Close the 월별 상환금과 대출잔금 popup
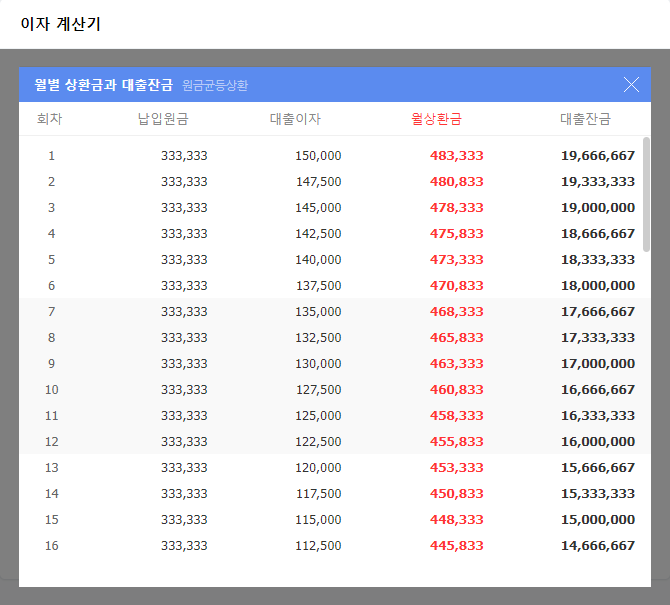Viewport: 670px width, 605px height. [x=631, y=85]
